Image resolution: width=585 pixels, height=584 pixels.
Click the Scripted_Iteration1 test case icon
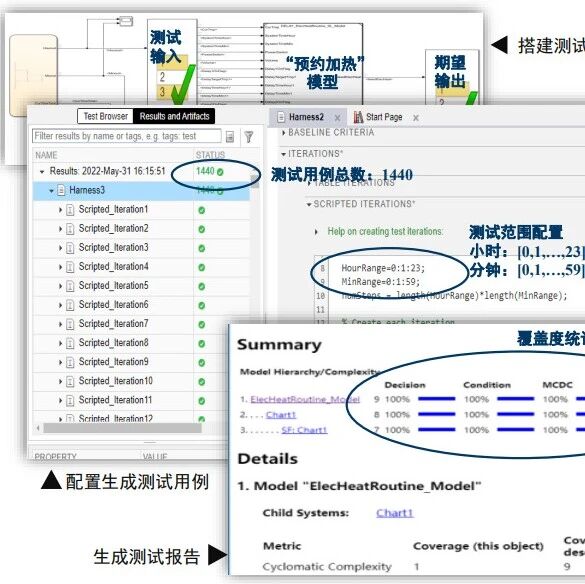tap(70, 210)
